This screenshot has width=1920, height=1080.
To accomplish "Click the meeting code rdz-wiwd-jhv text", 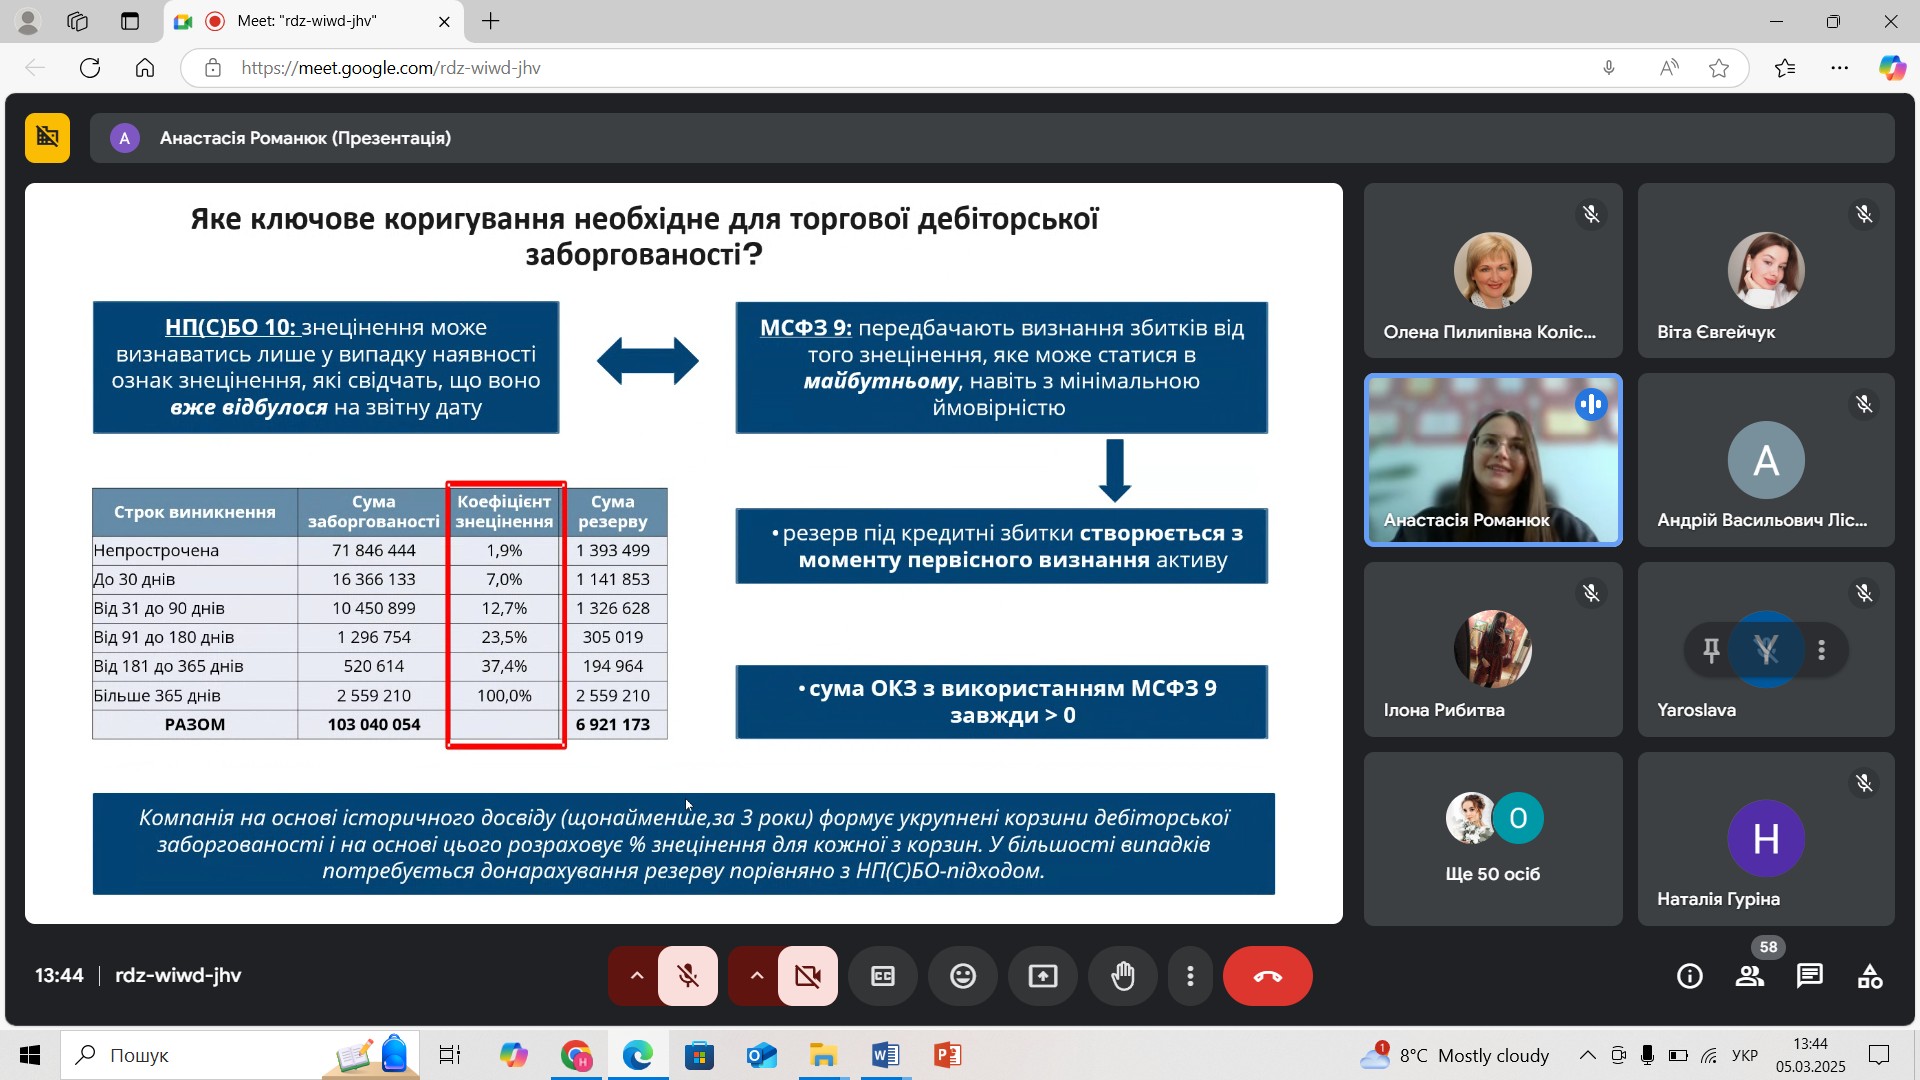I will coord(178,976).
